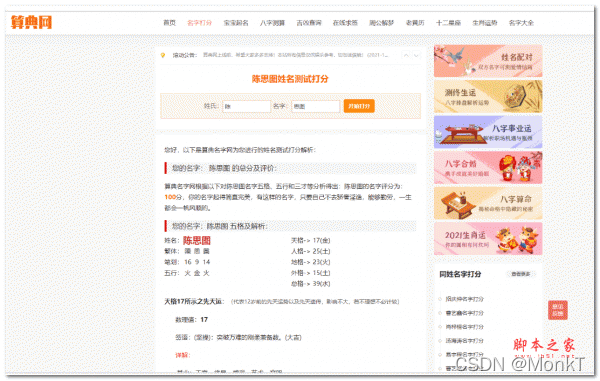The width and height of the screenshot is (600, 381).
Task: Show next announcement with down chevron
Action: click(416, 55)
